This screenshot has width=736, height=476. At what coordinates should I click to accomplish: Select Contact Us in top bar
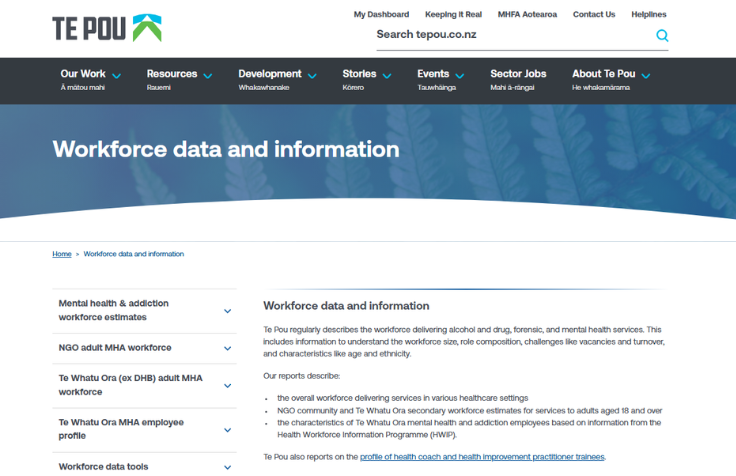tap(594, 14)
